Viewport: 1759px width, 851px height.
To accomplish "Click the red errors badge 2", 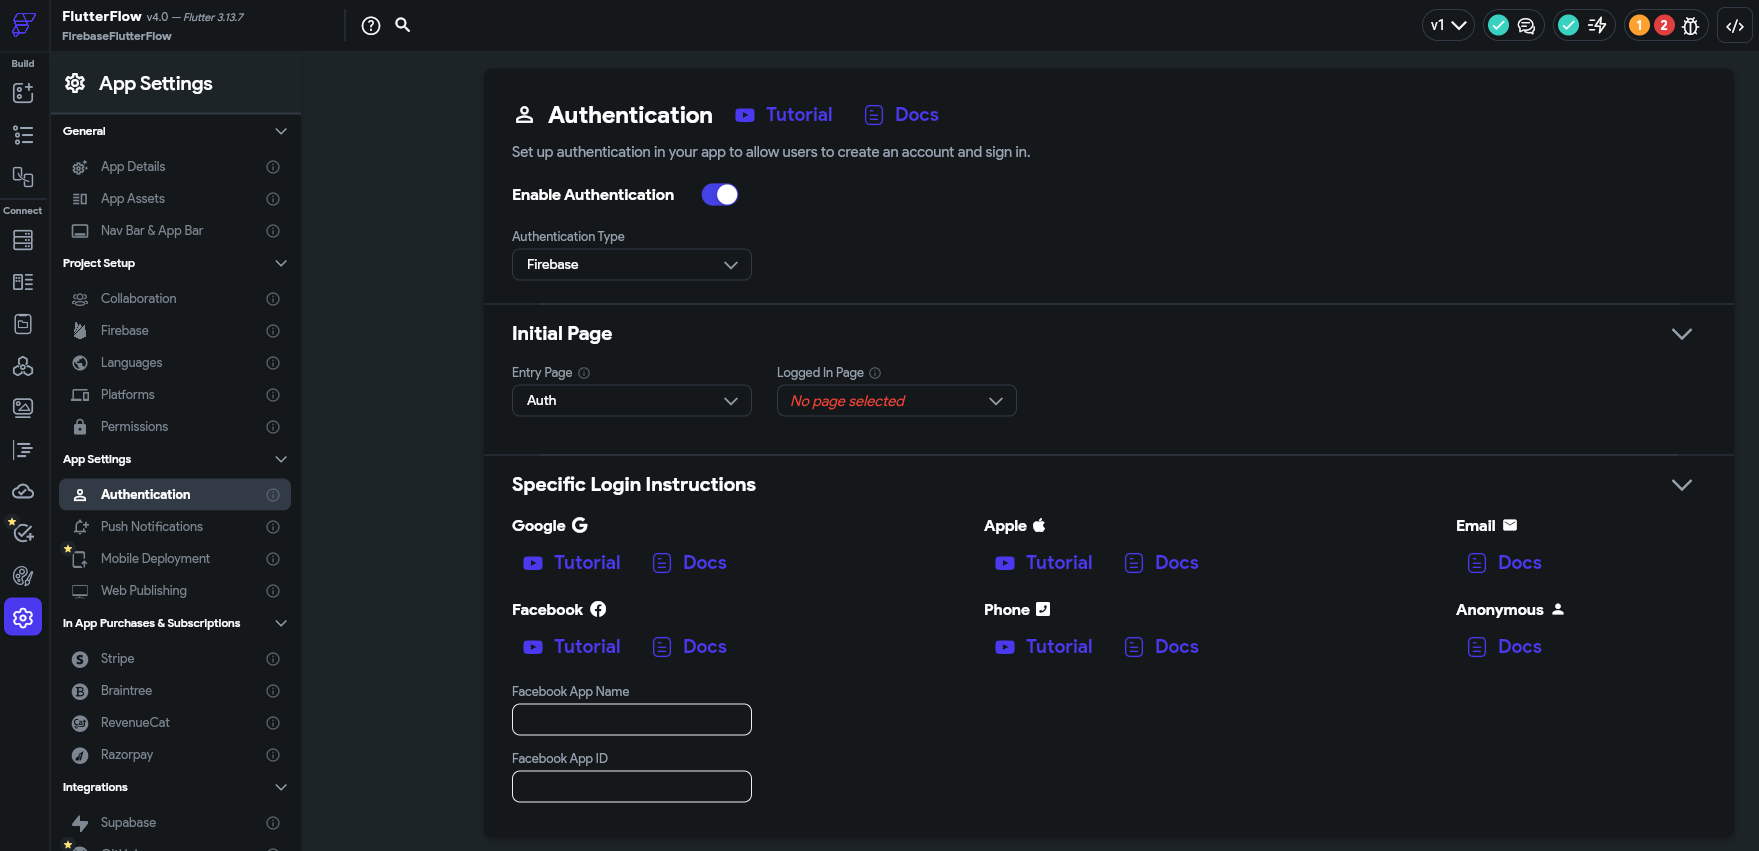I will click(1664, 26).
